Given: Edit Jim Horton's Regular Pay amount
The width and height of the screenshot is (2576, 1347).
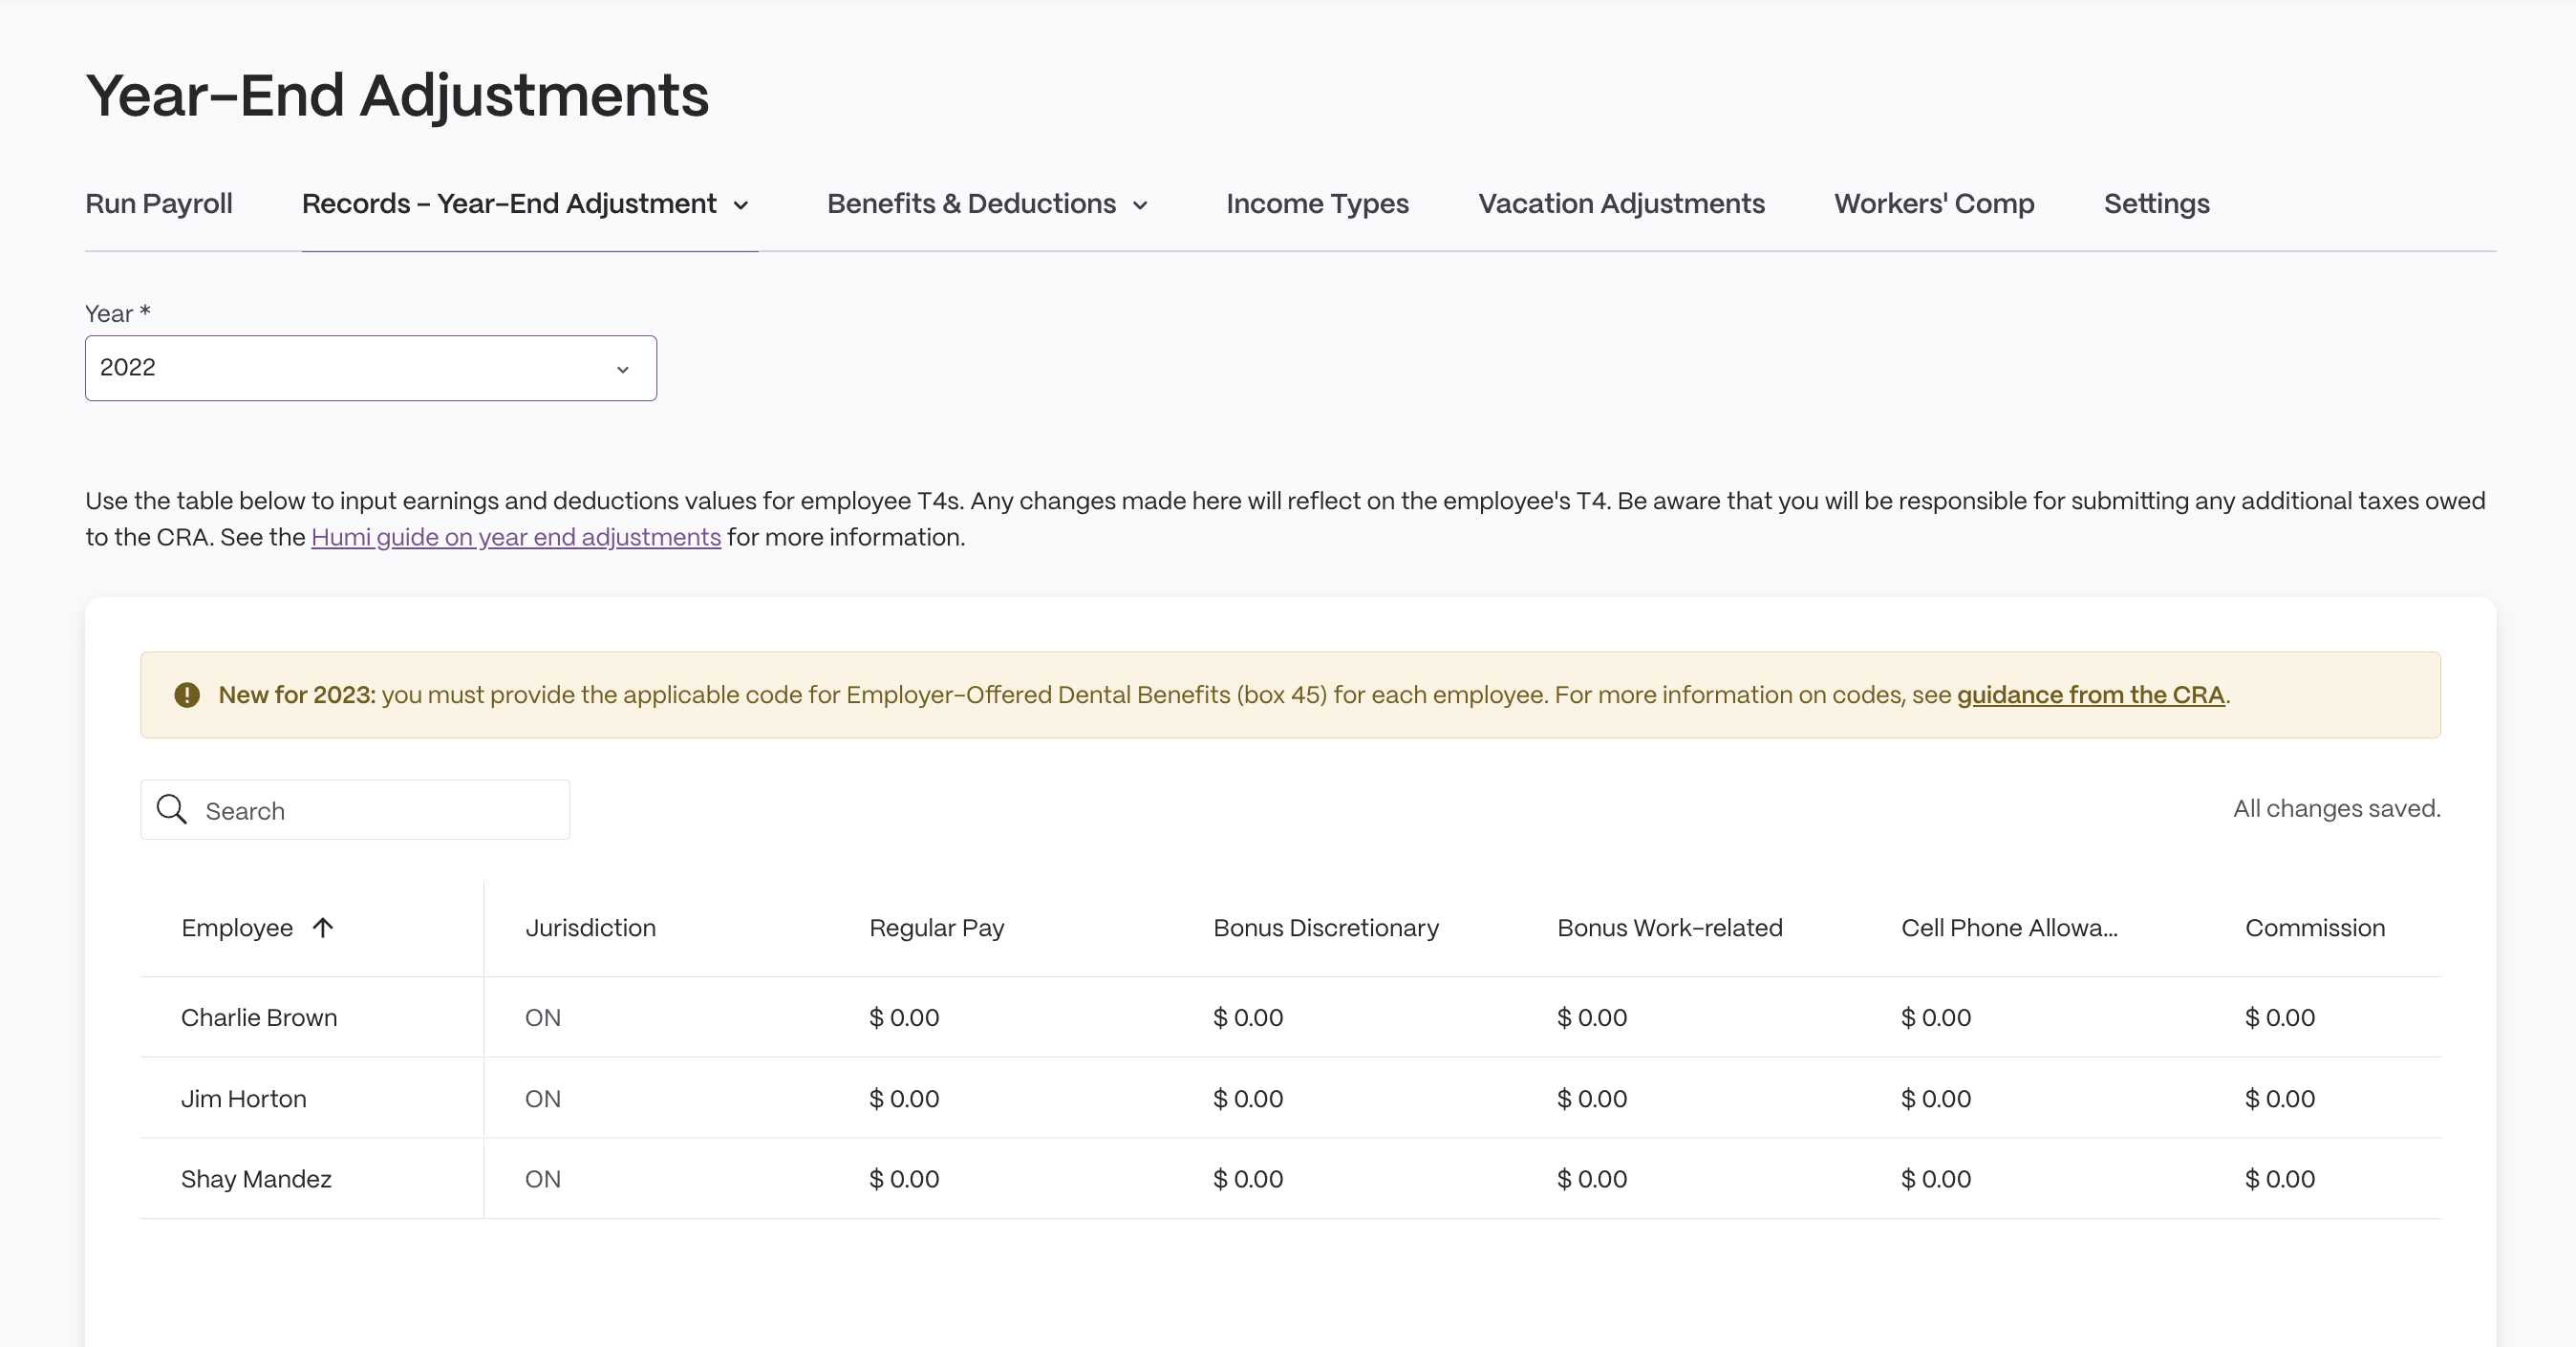Looking at the screenshot, I should pyautogui.click(x=904, y=1099).
